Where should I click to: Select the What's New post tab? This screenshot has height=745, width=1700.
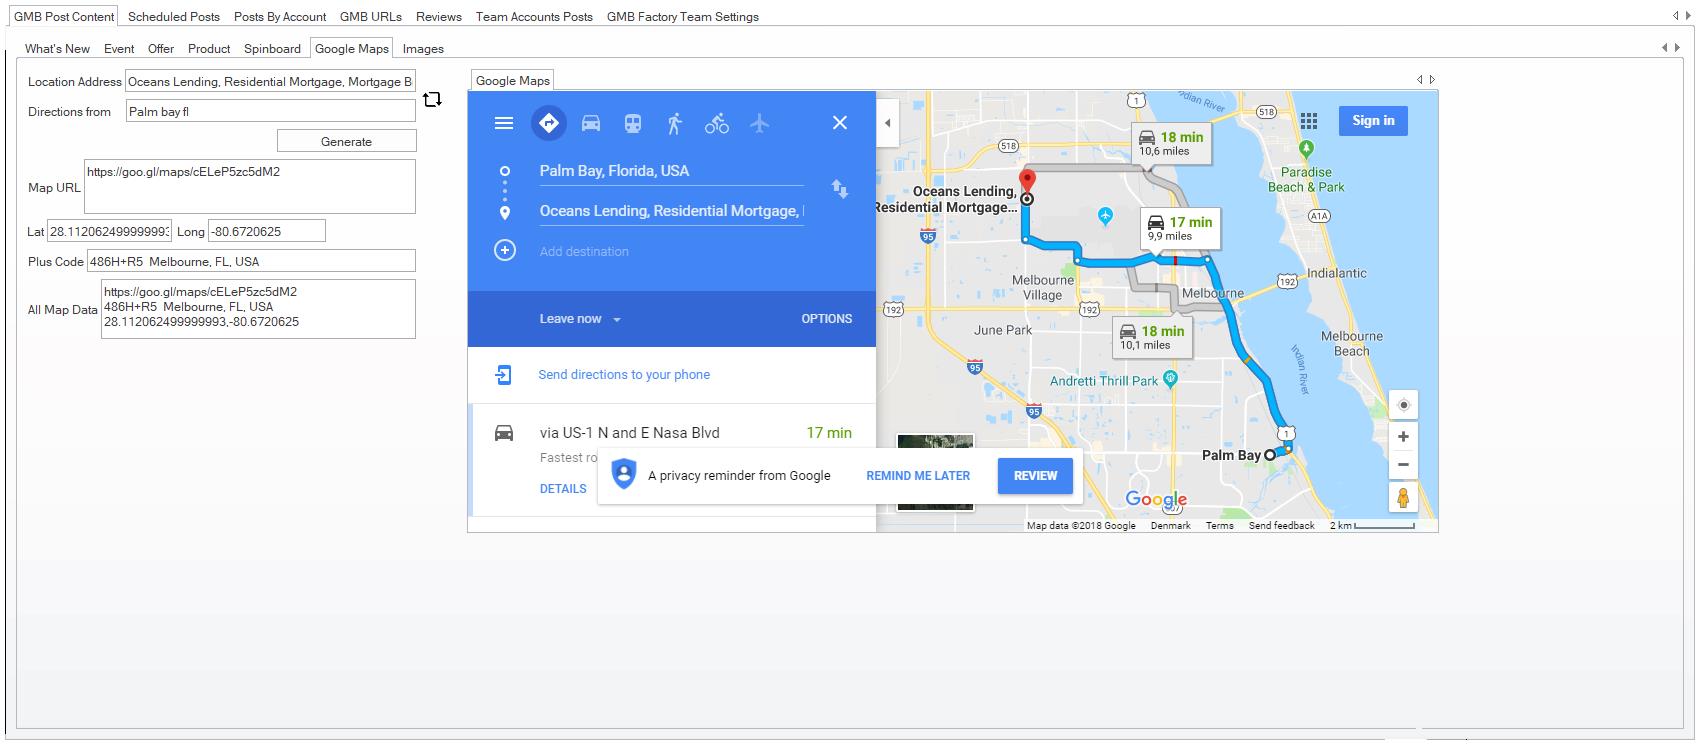pyautogui.click(x=57, y=48)
